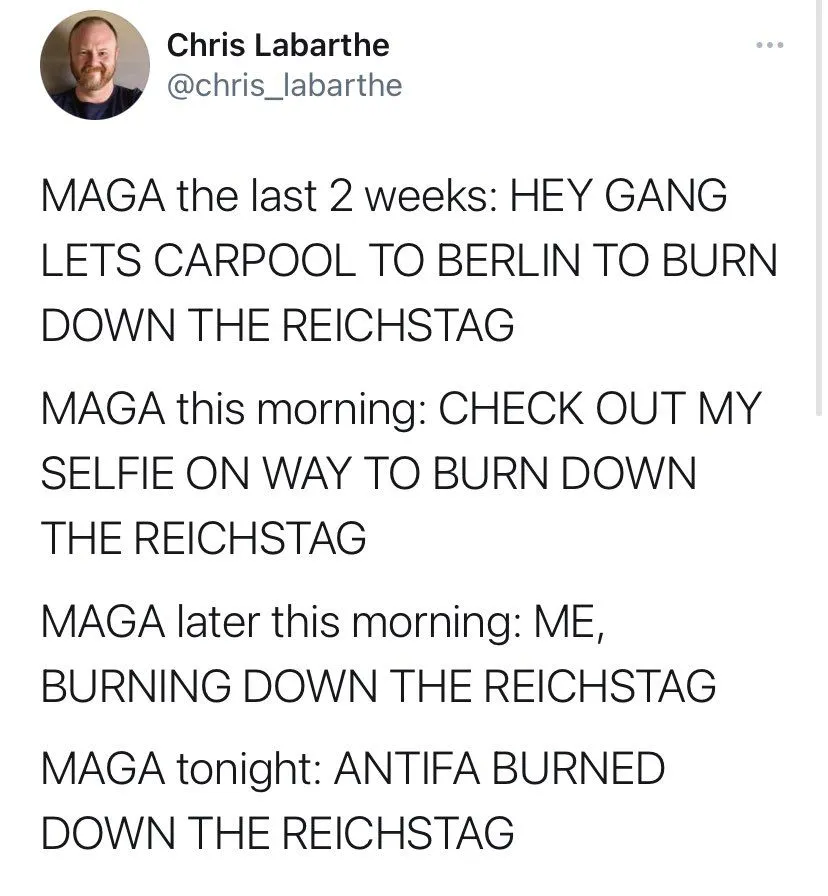Viewport: 828px width, 896px height.
Task: Click the phrase CHECK OUT MY
Action: click(x=600, y=409)
